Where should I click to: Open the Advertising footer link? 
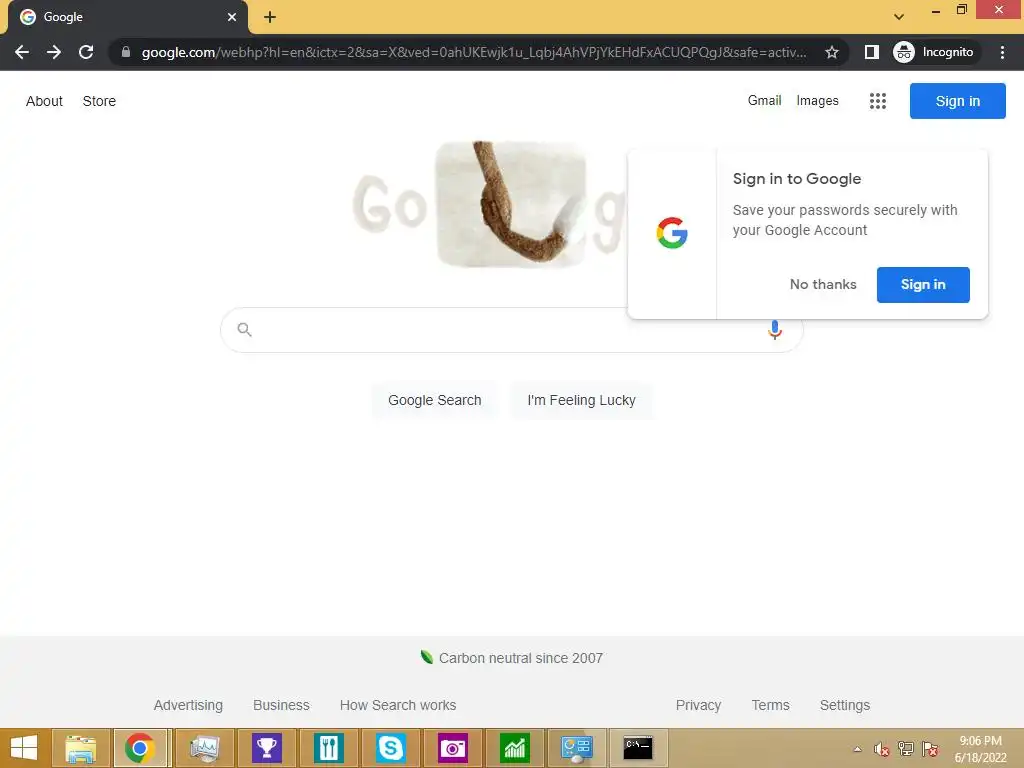point(188,705)
